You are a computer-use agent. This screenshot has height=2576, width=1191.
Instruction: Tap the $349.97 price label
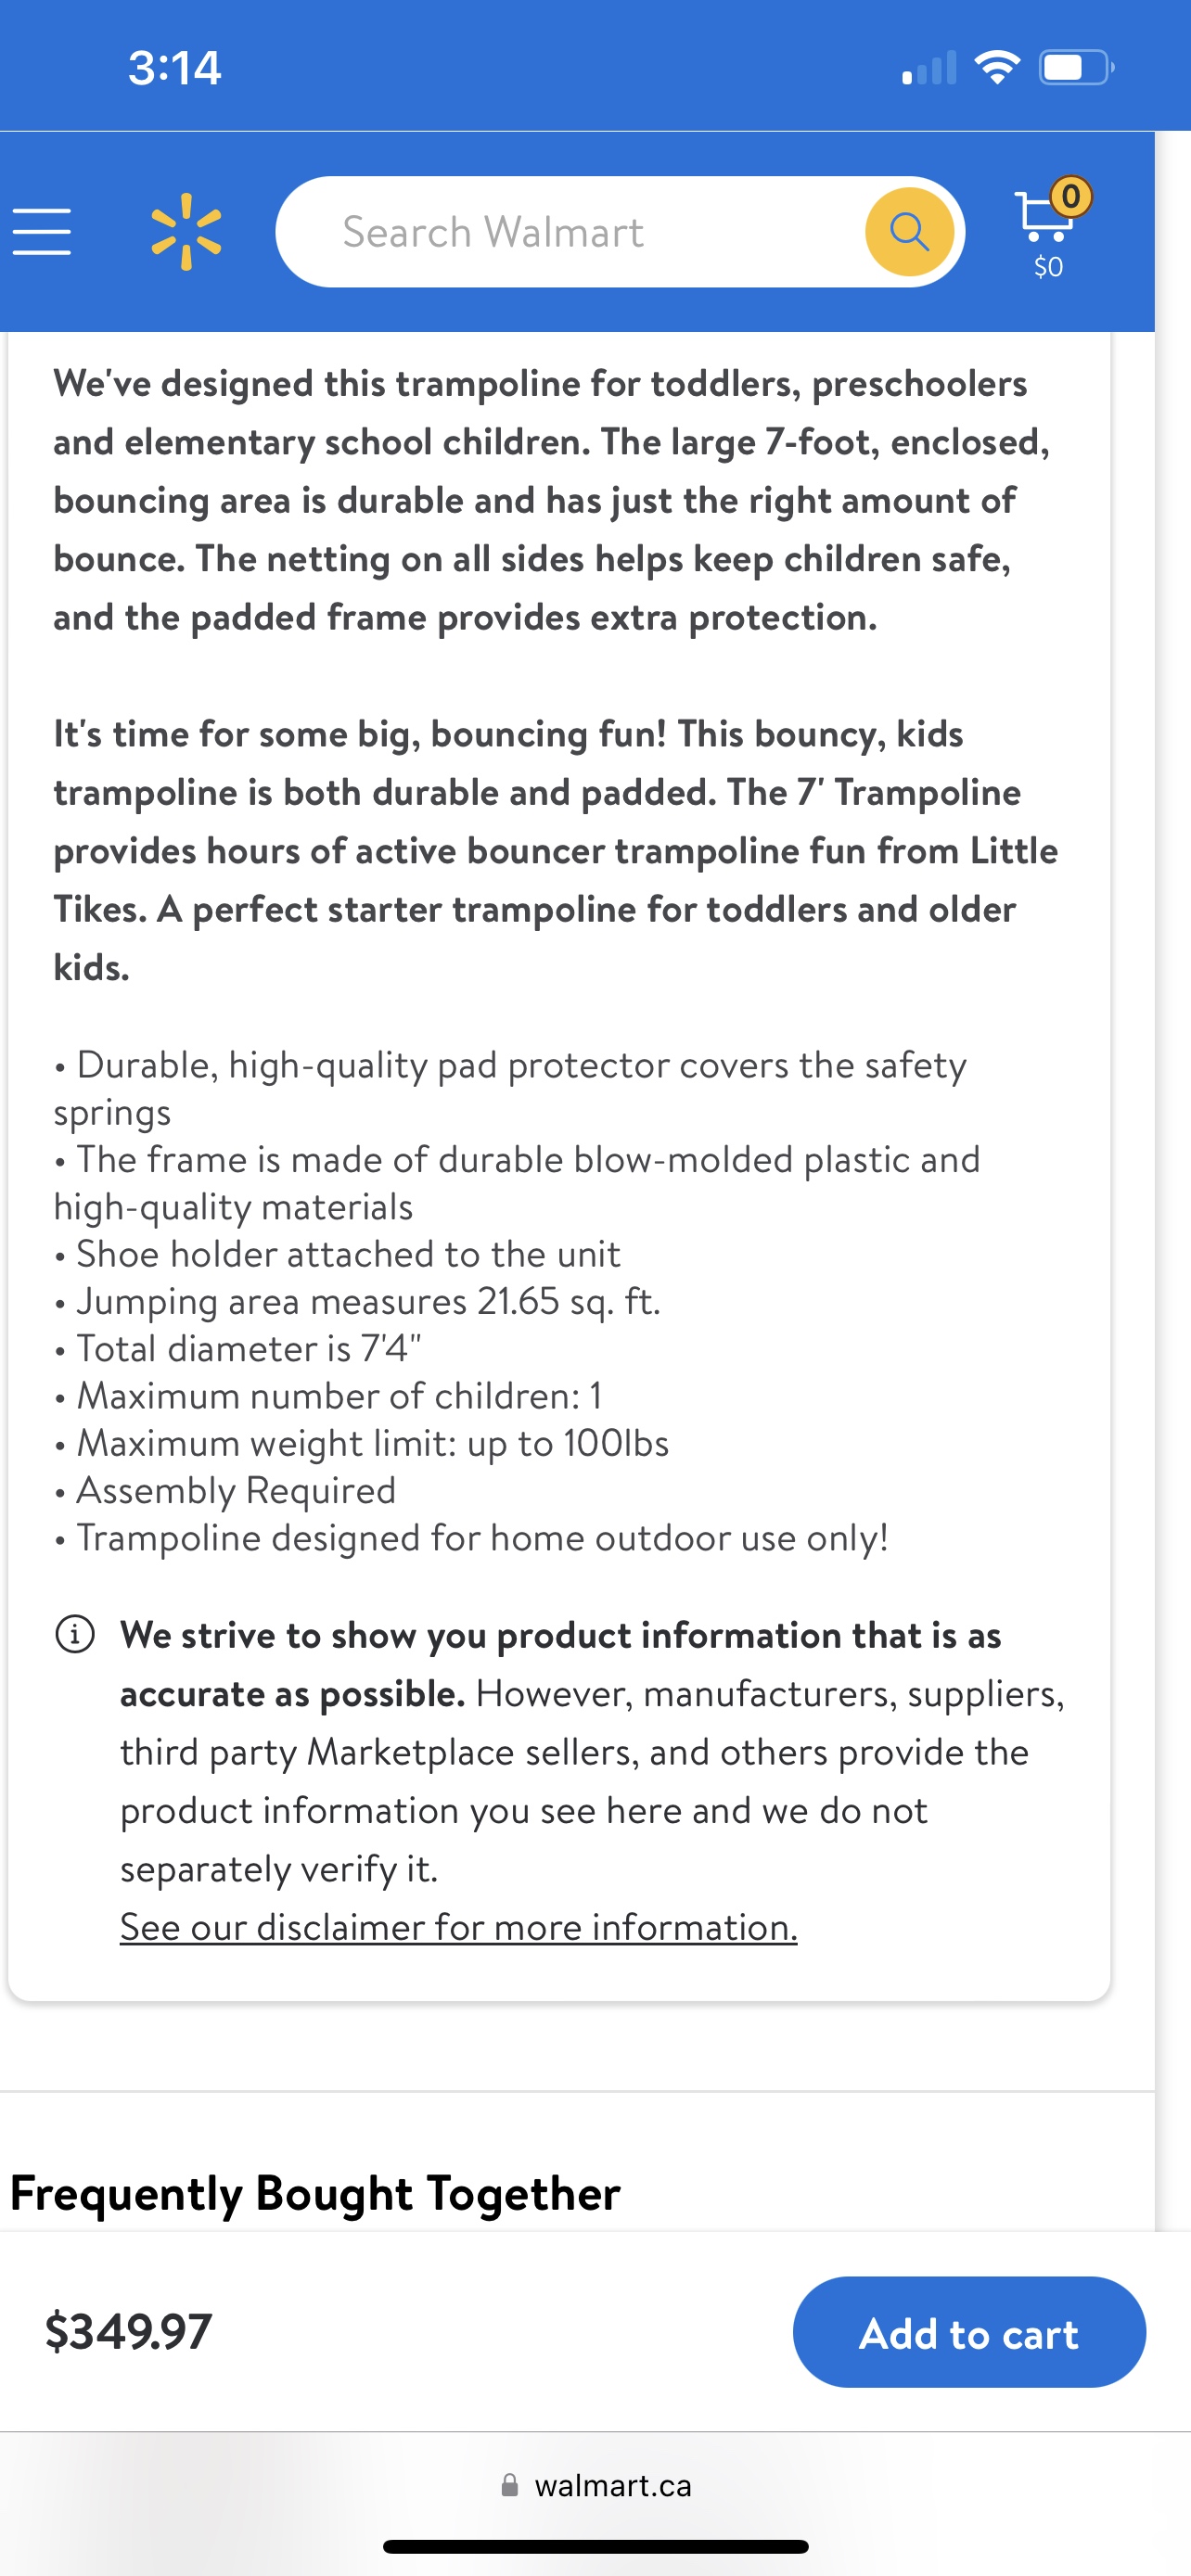pyautogui.click(x=129, y=2331)
